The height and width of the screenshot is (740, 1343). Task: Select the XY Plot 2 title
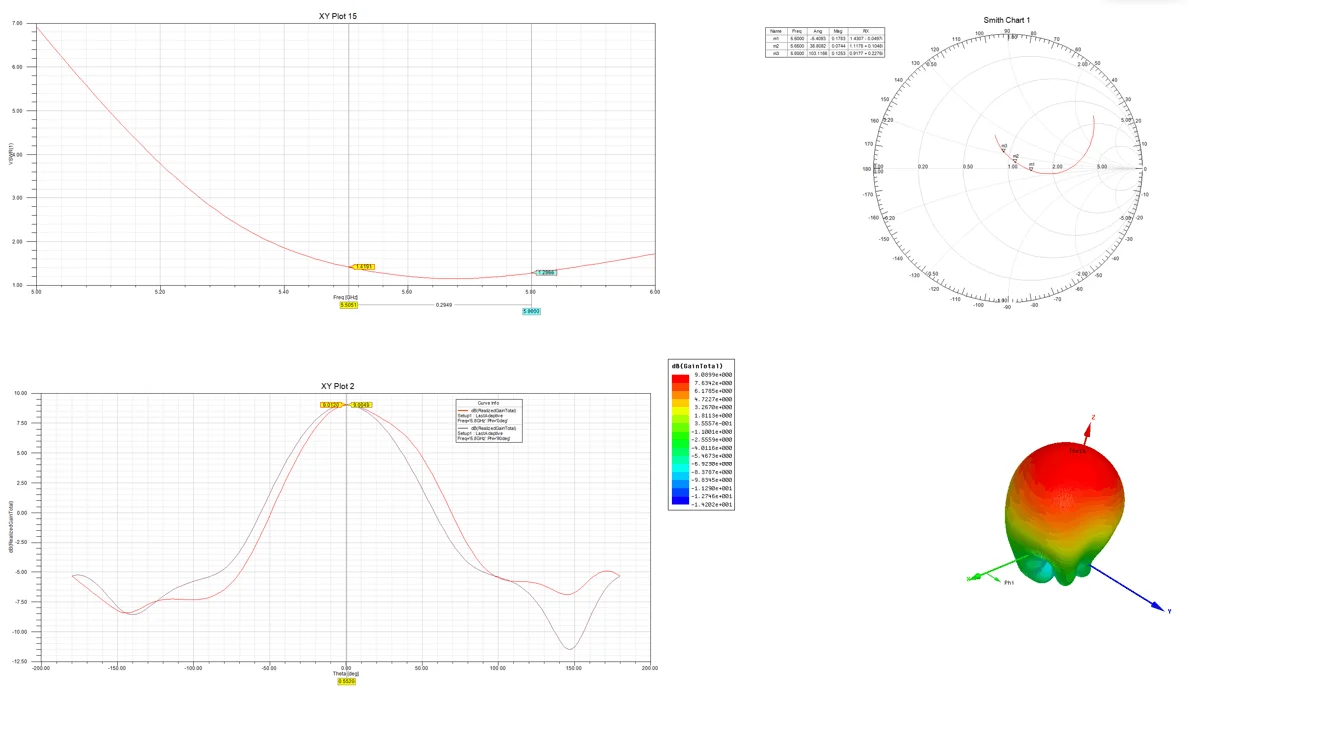click(337, 386)
